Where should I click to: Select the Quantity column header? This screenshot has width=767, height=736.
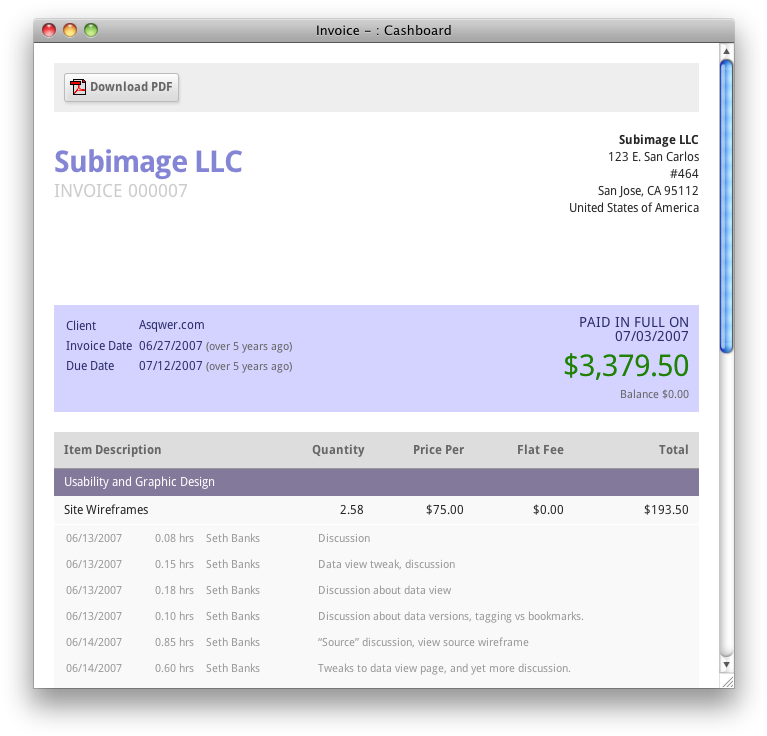click(x=338, y=450)
